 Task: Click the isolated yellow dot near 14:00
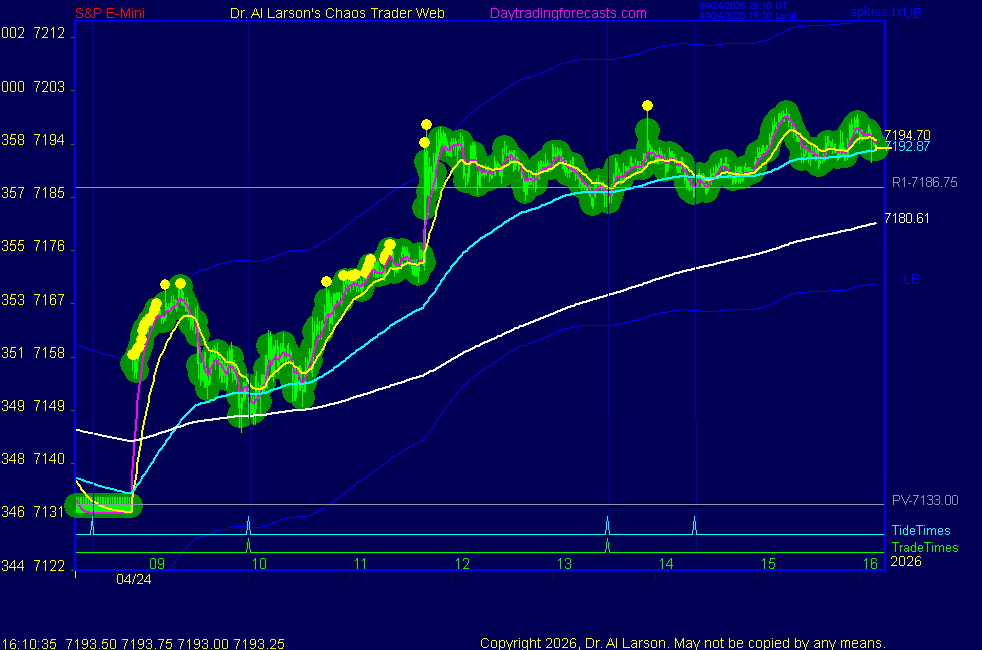pos(648,105)
